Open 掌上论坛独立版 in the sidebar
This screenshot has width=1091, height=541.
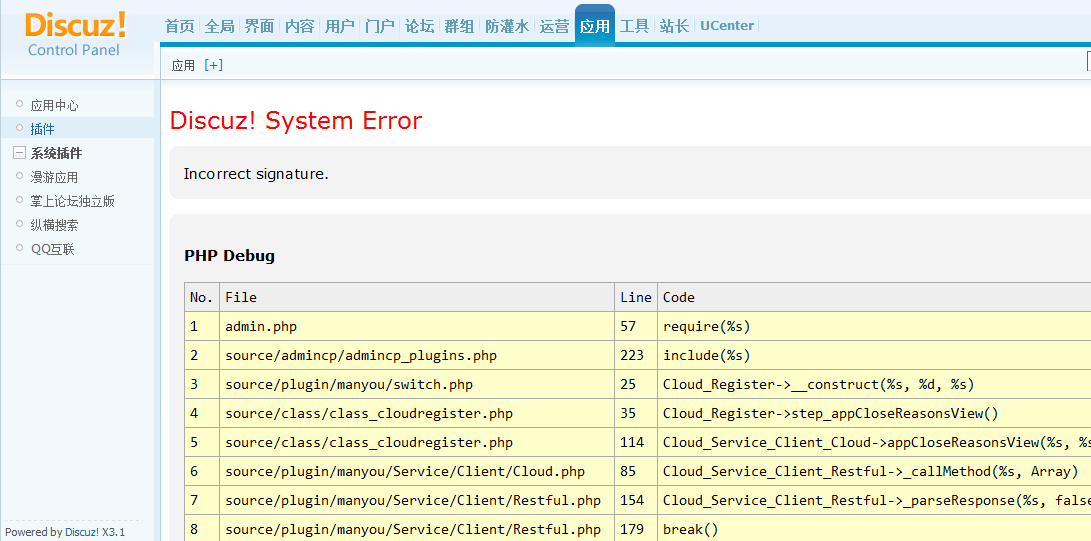coord(72,201)
